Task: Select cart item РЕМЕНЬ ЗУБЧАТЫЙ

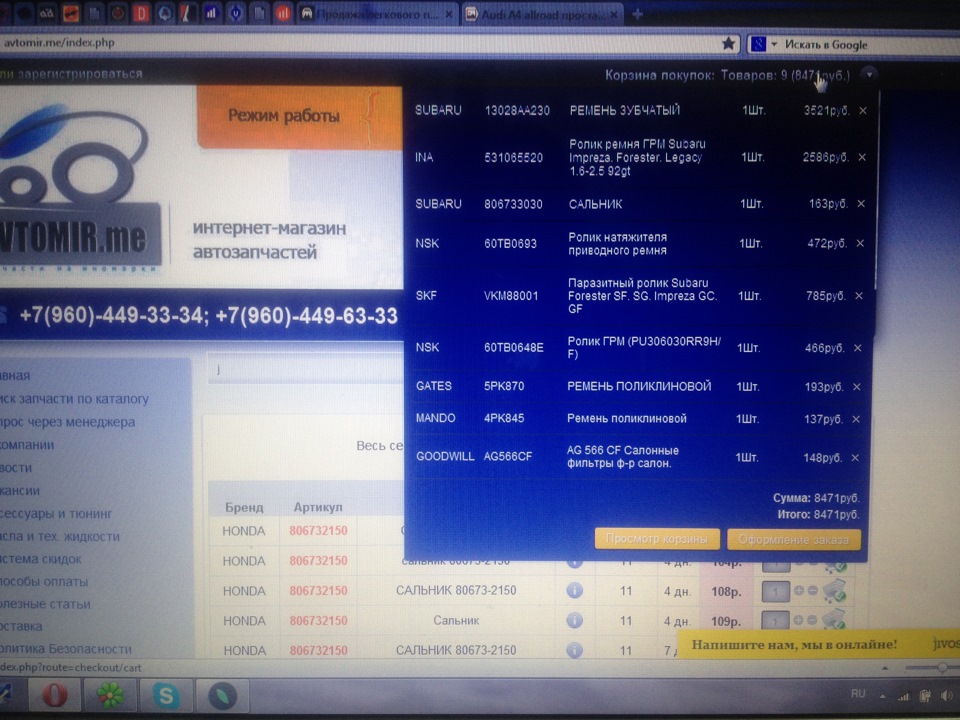Action: [x=624, y=110]
